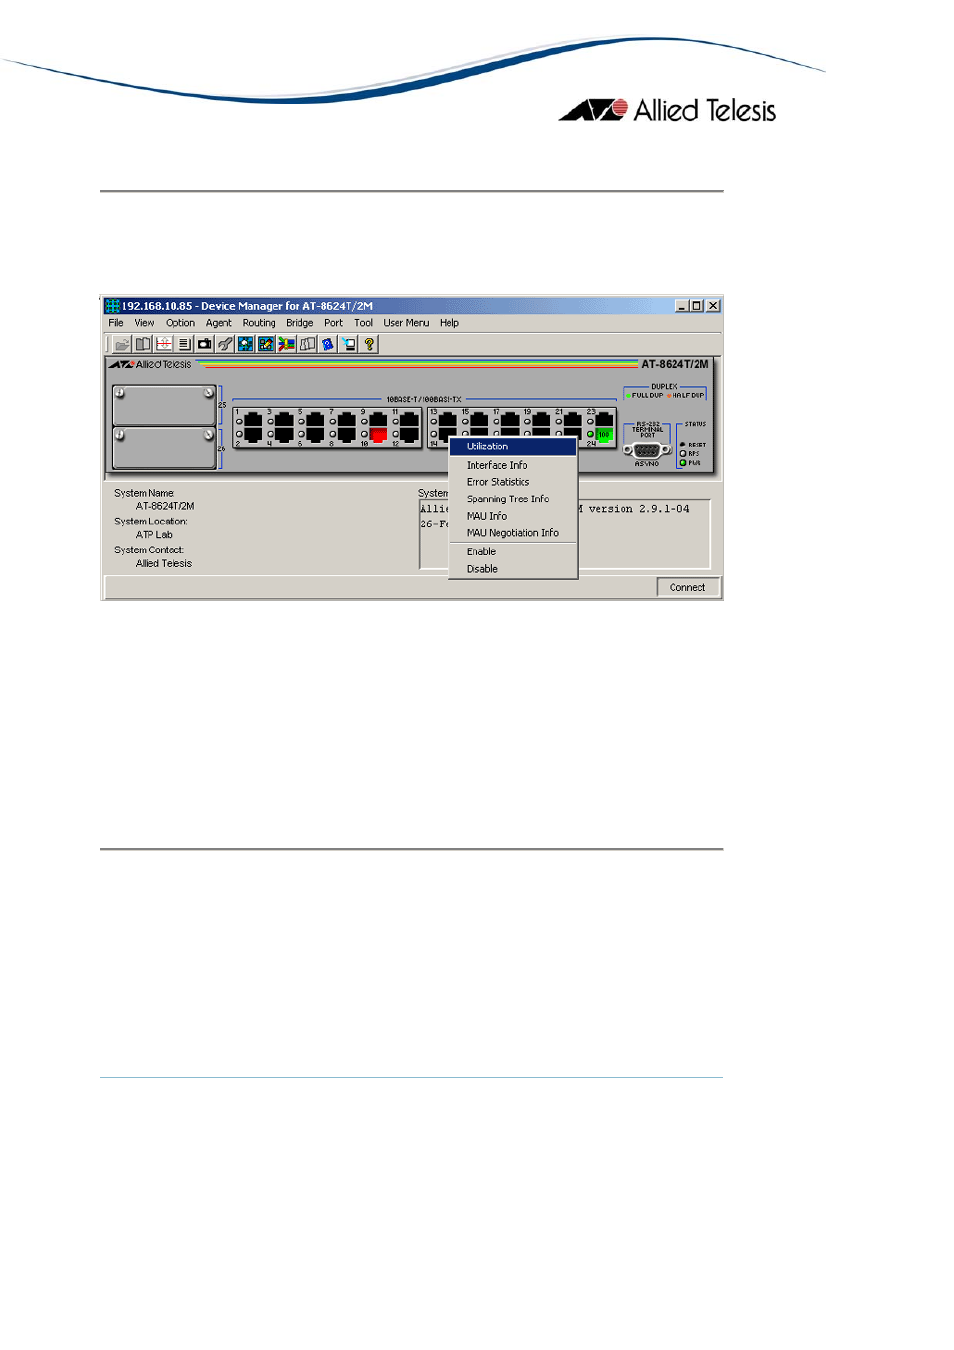The image size is (954, 1350).
Task: Select port 23 on the switch panel
Action: coord(604,420)
